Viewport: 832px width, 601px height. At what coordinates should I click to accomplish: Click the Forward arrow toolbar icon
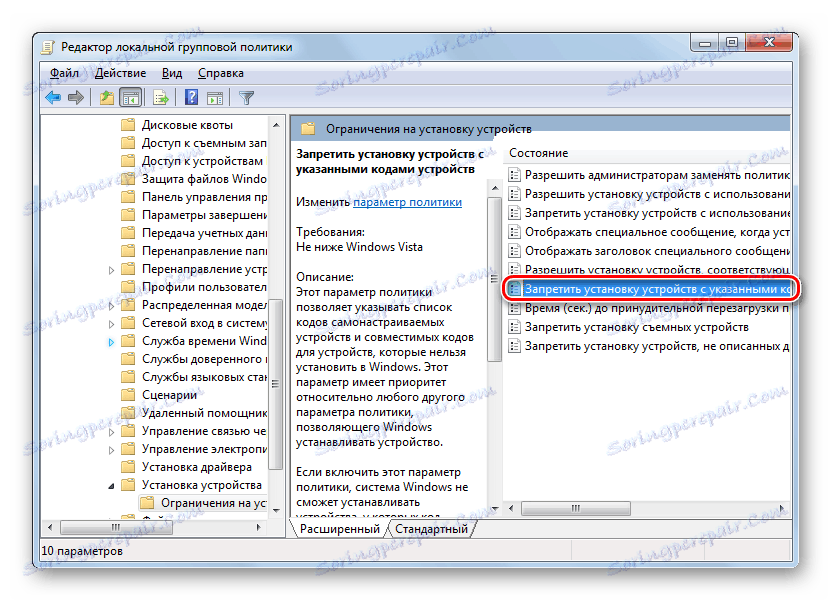point(76,98)
